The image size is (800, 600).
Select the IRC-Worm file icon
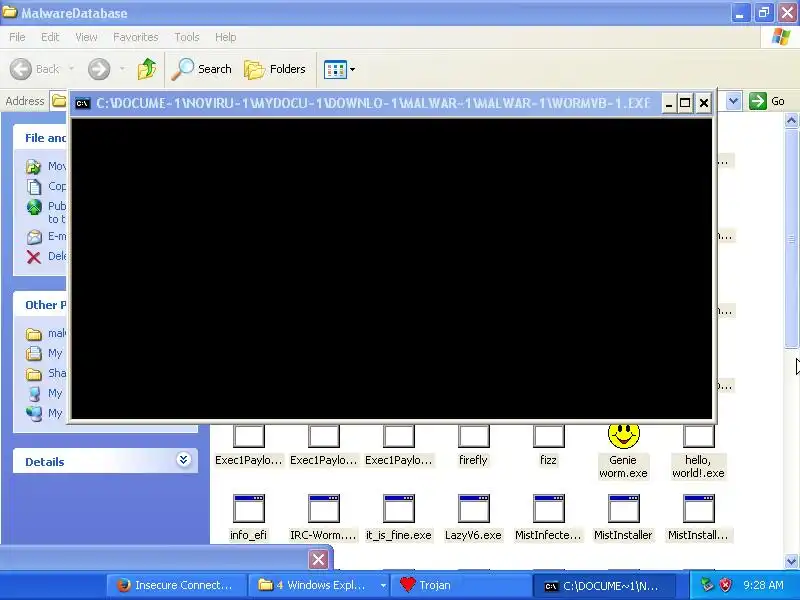click(x=323, y=508)
